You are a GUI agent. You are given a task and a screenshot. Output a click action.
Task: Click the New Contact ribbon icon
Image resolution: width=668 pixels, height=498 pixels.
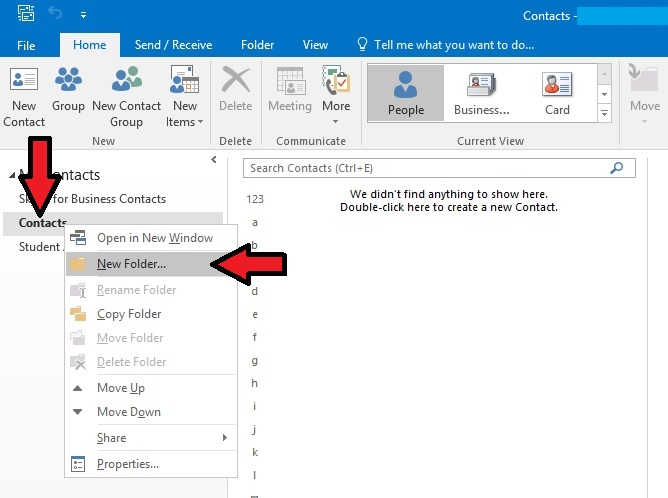[x=24, y=97]
